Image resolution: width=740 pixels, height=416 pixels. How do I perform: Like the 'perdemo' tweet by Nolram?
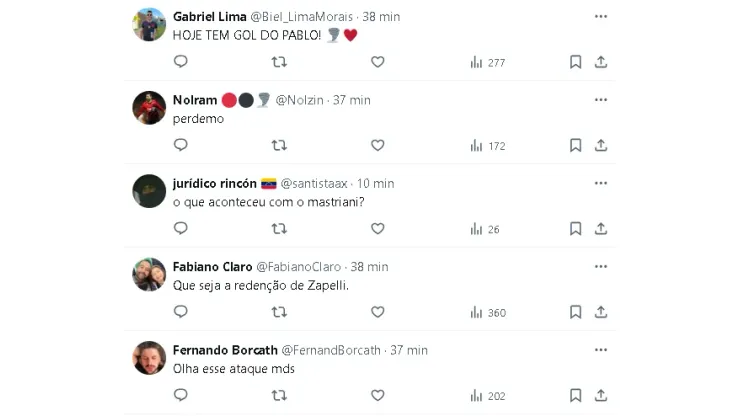click(378, 145)
